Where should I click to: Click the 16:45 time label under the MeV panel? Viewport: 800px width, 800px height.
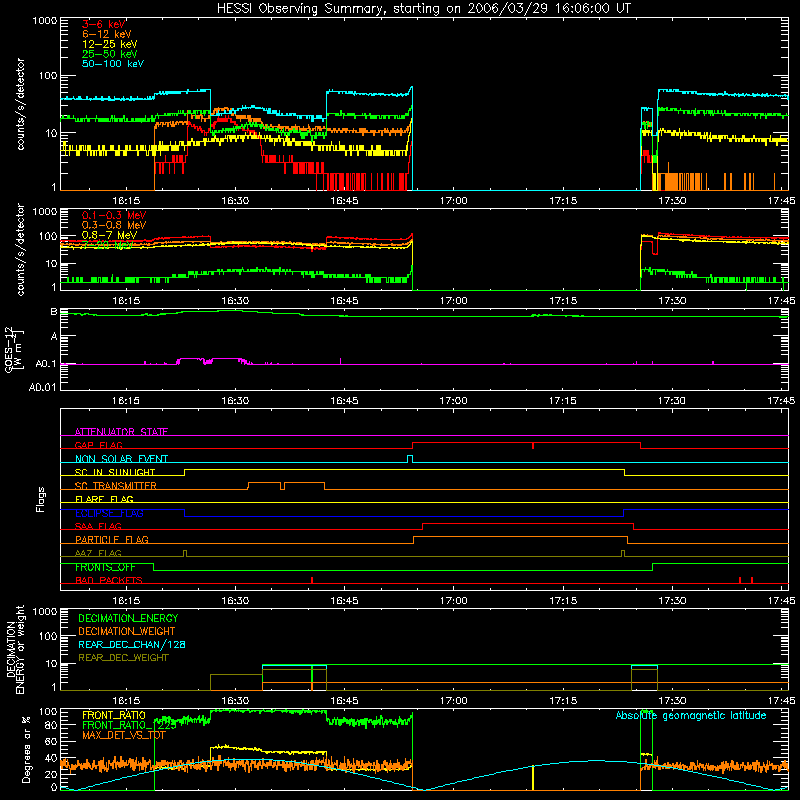(344, 301)
